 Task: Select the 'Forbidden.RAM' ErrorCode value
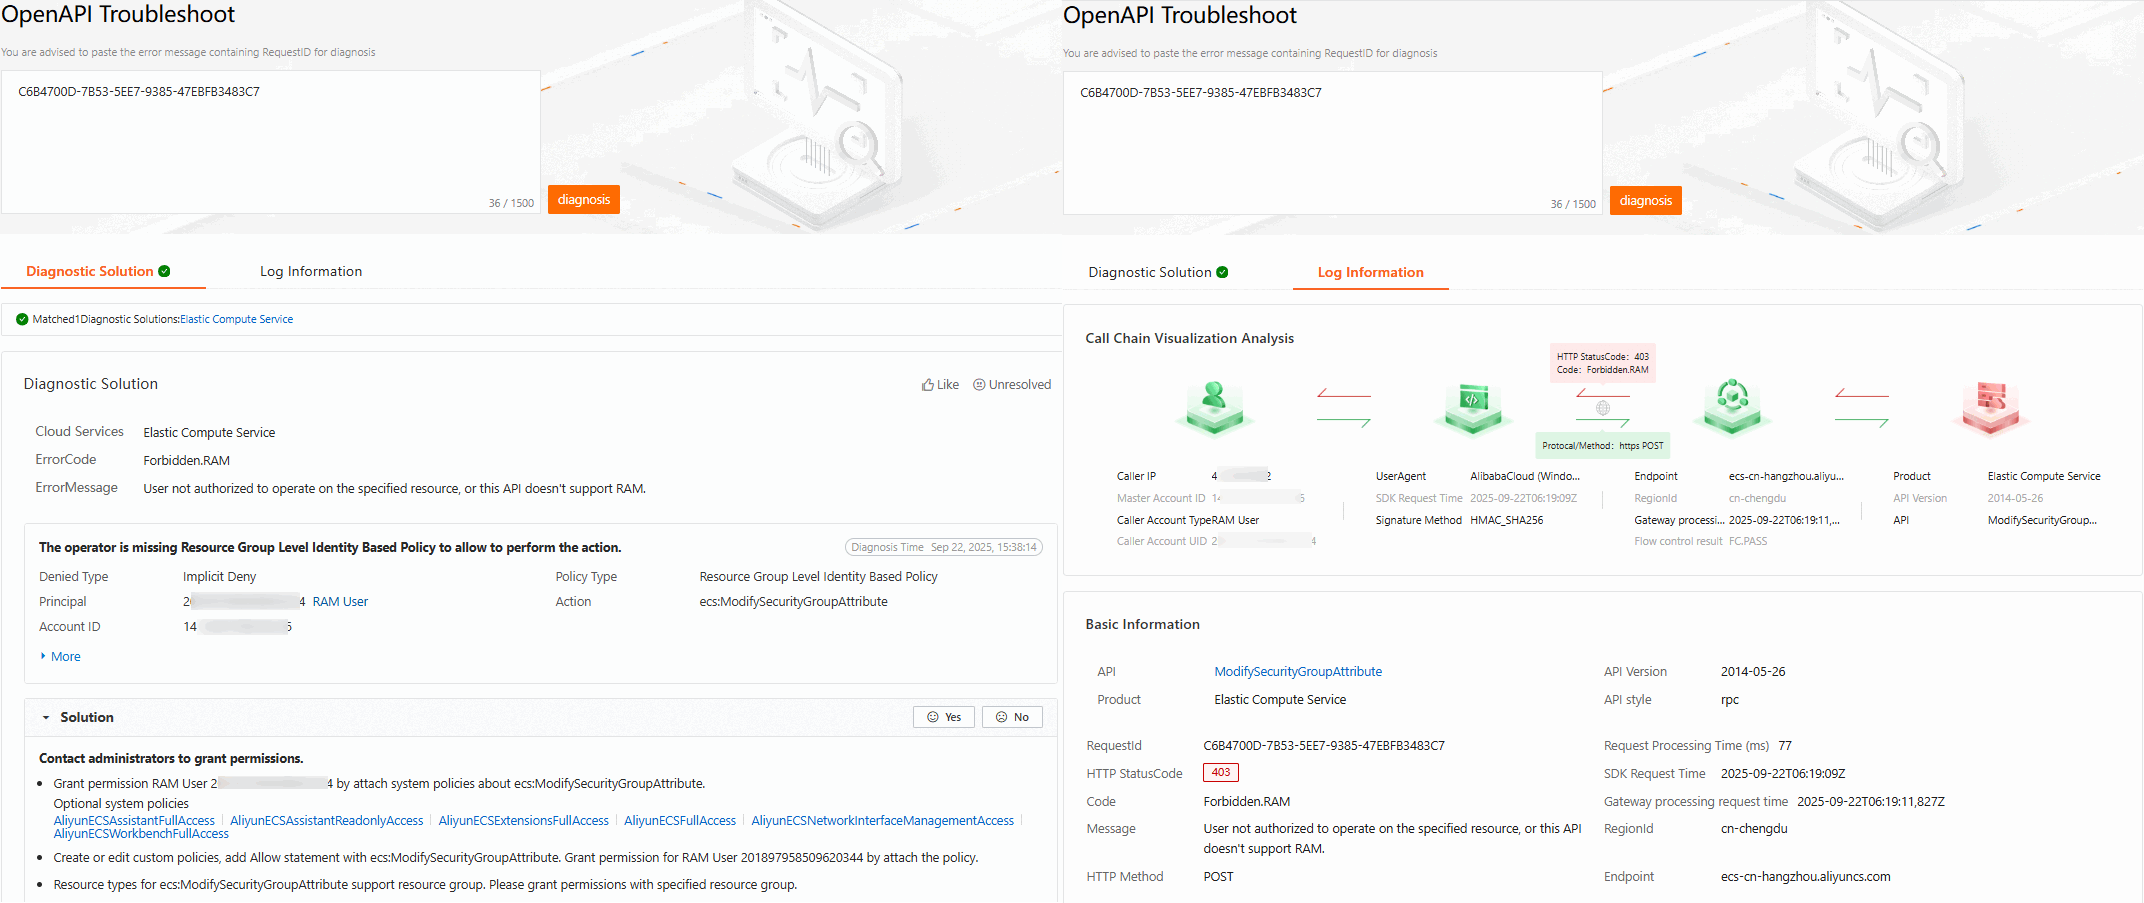click(187, 461)
